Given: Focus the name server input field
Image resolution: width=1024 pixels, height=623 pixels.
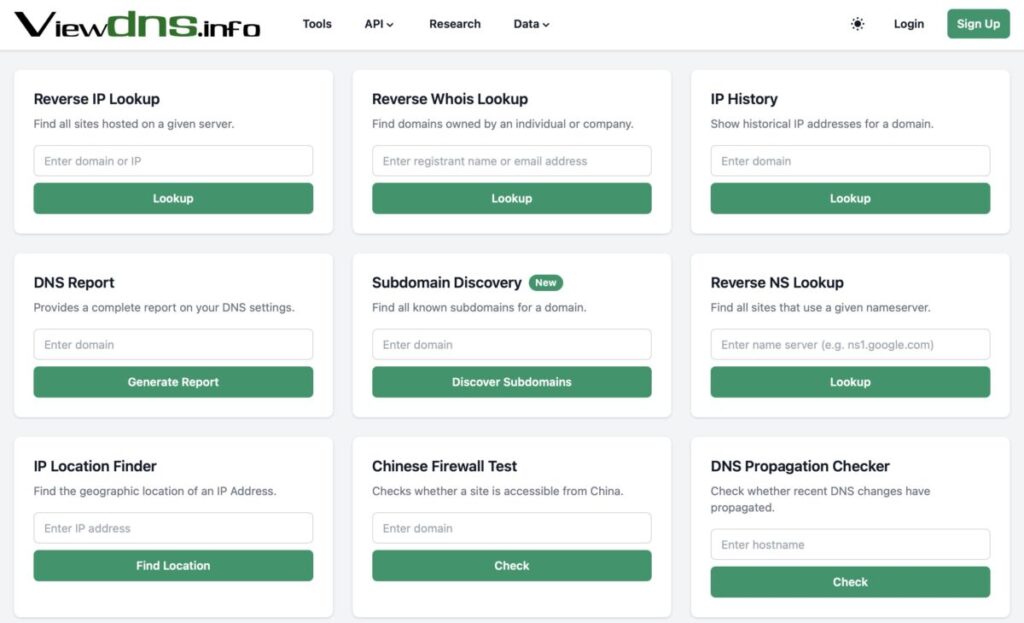Looking at the screenshot, I should click(x=850, y=345).
